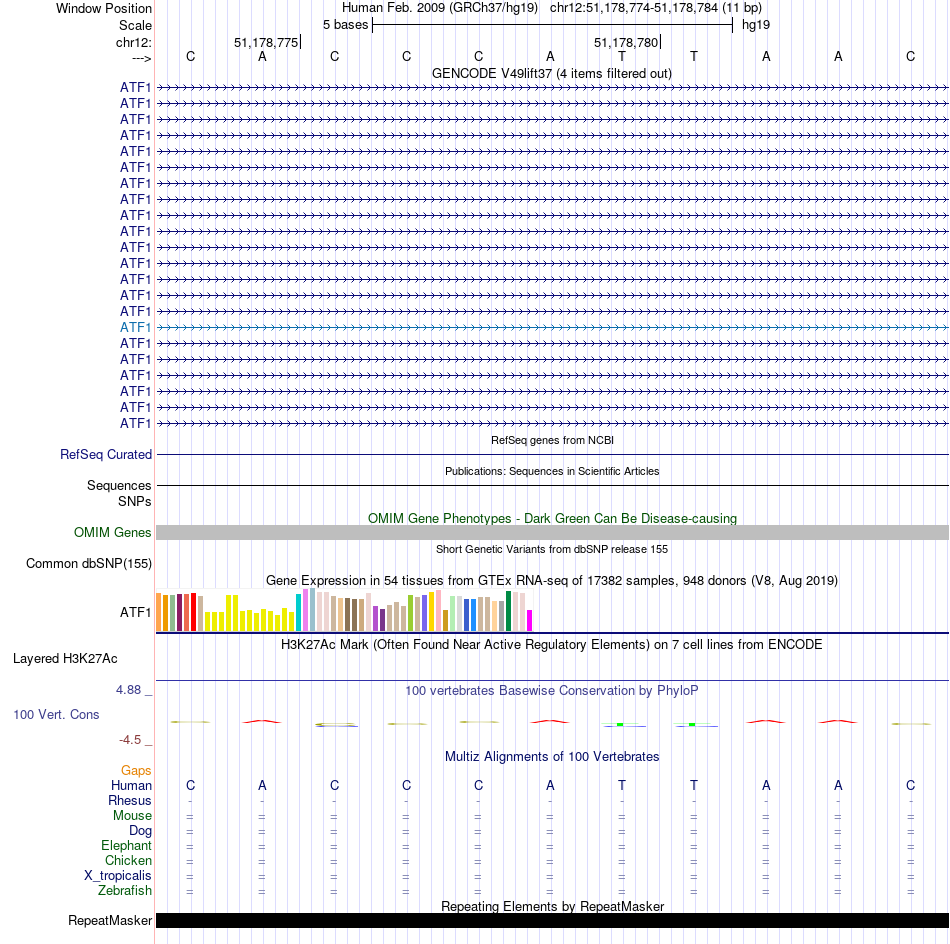Viewport: 950px width, 944px height.
Task: Click the Layered H3K27Ac track label
Action: click(65, 659)
